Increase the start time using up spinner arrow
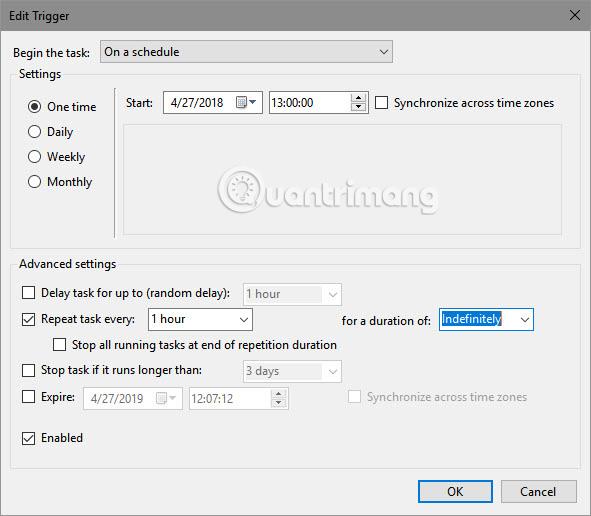 pos(358,98)
